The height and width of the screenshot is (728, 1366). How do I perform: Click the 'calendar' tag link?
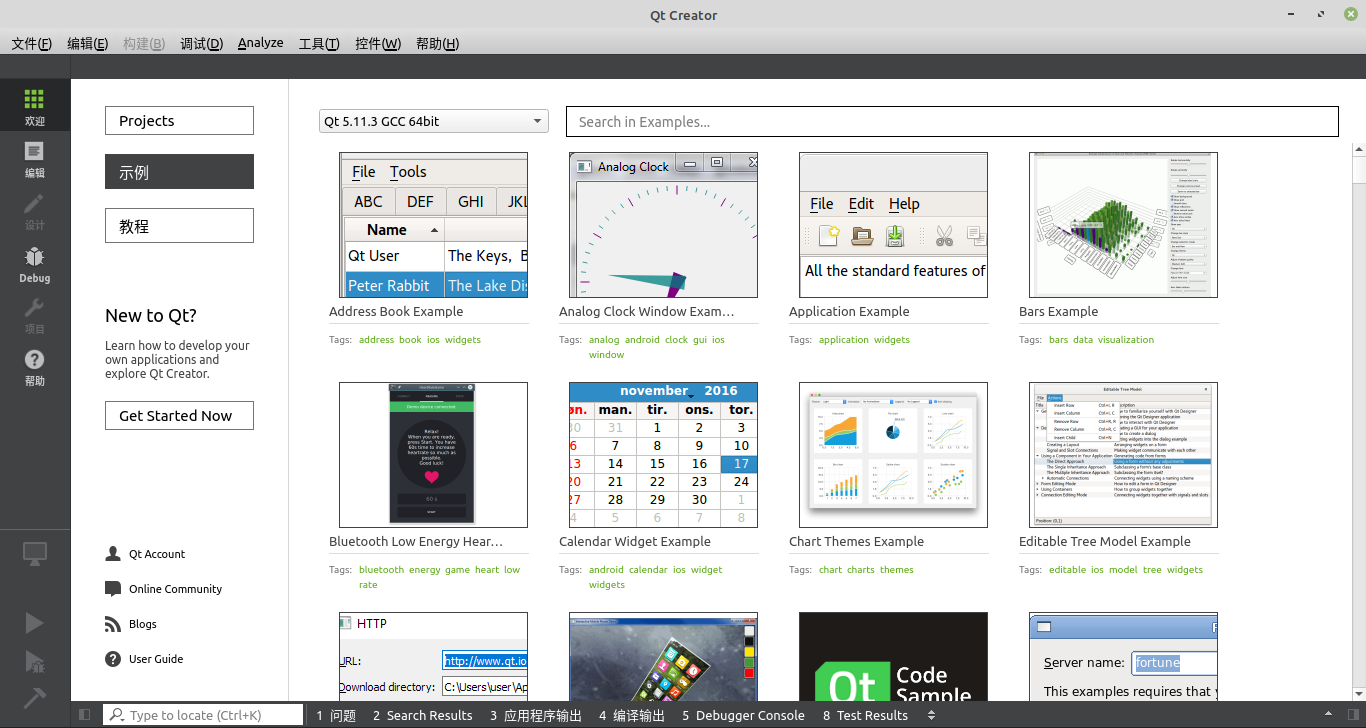coord(648,570)
